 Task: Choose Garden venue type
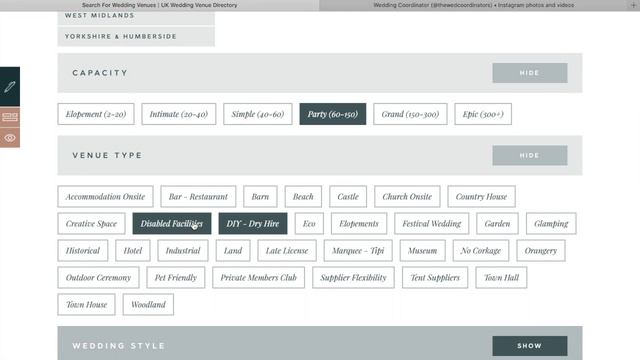(498, 224)
